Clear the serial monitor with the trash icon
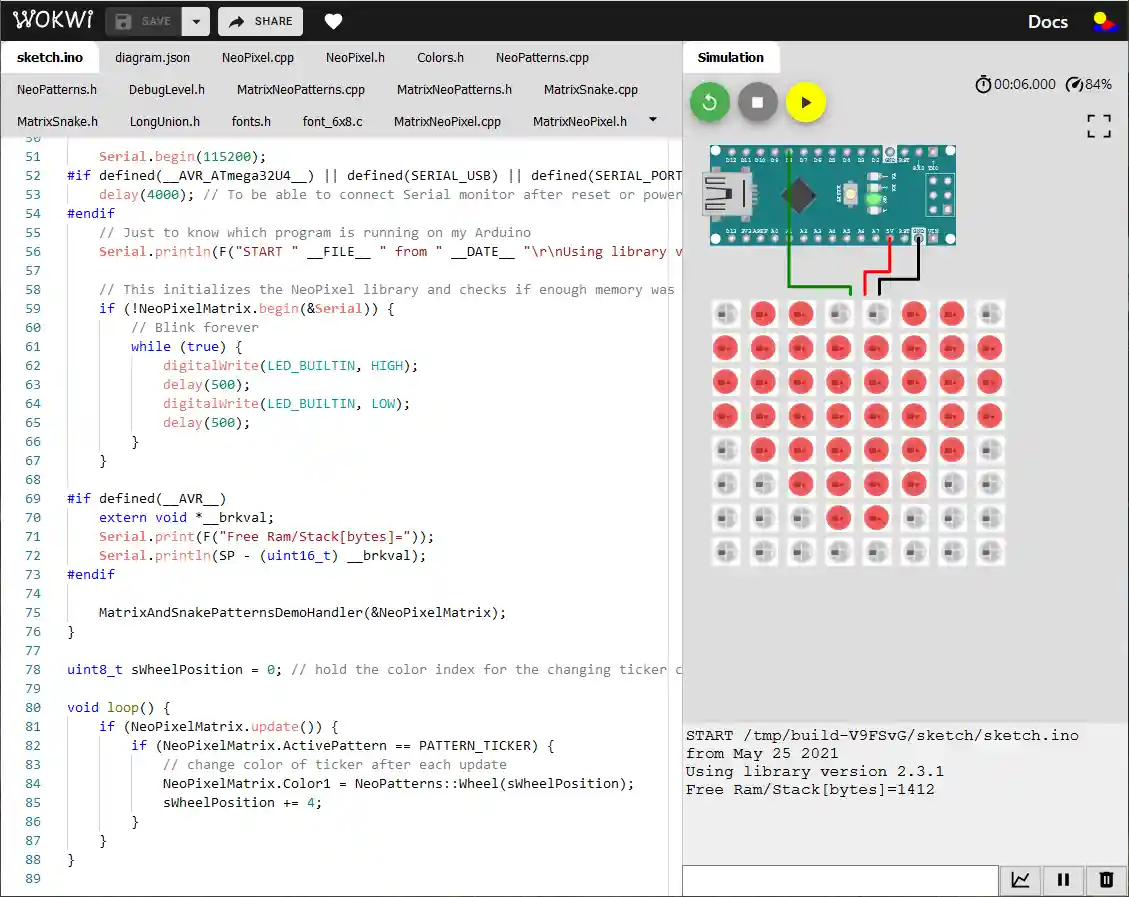1129x897 pixels. click(1106, 880)
